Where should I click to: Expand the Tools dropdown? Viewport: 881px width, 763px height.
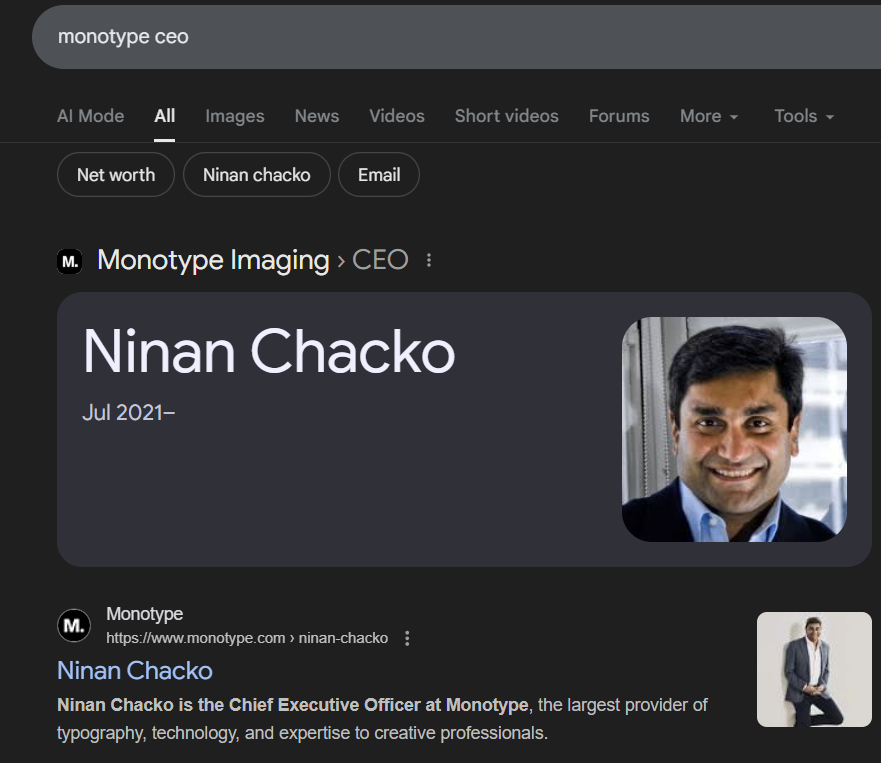pyautogui.click(x=804, y=116)
